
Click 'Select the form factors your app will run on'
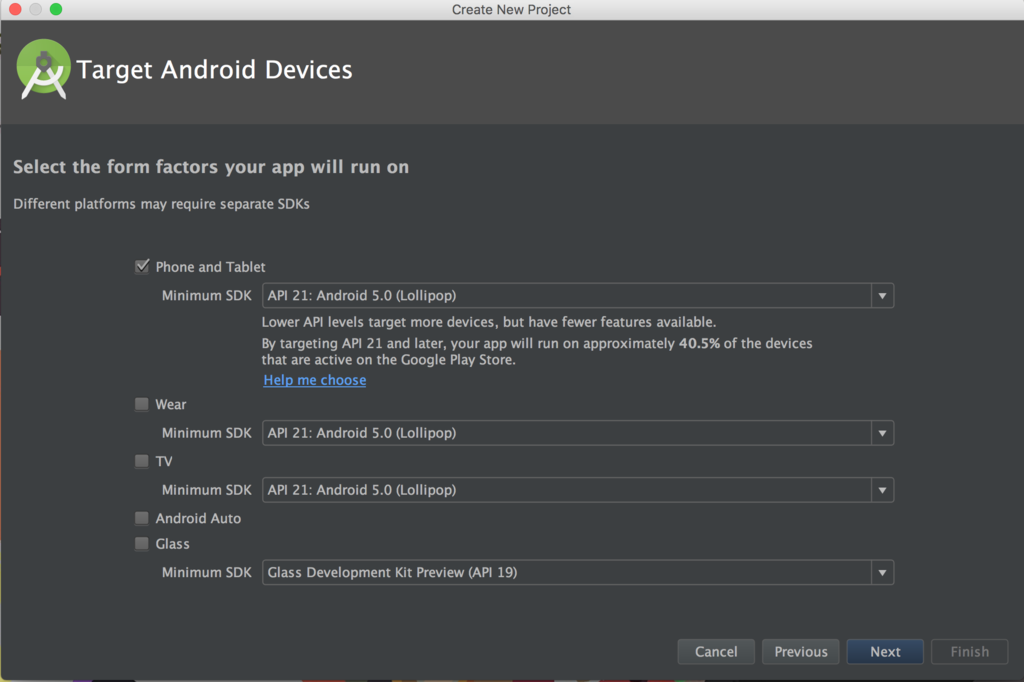[x=211, y=167]
